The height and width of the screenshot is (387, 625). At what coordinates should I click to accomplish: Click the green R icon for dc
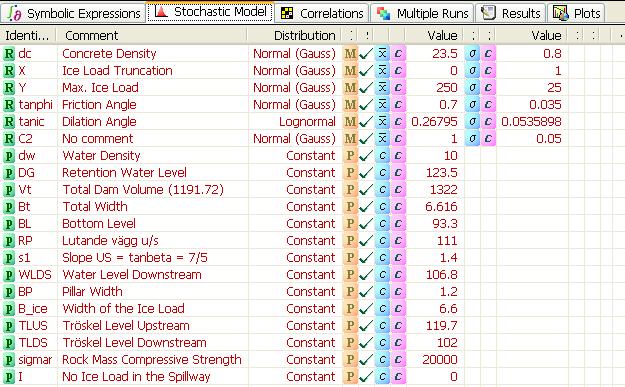click(9, 54)
